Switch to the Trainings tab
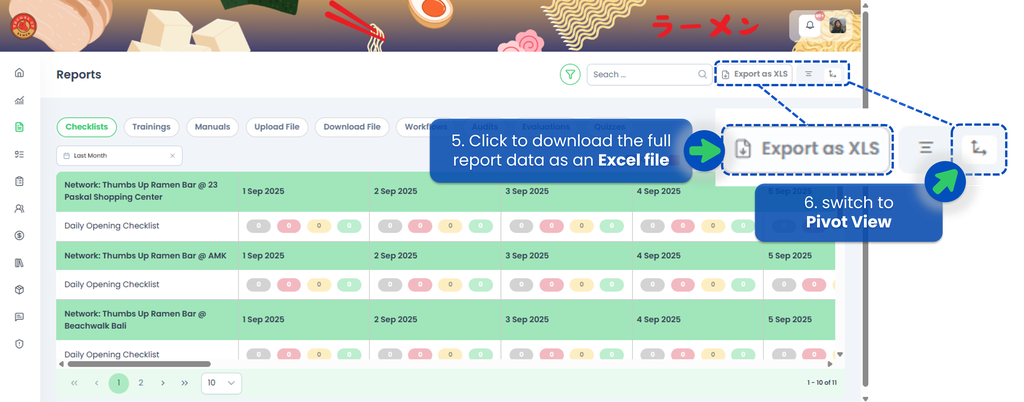The height and width of the screenshot is (402, 1024). click(x=152, y=127)
